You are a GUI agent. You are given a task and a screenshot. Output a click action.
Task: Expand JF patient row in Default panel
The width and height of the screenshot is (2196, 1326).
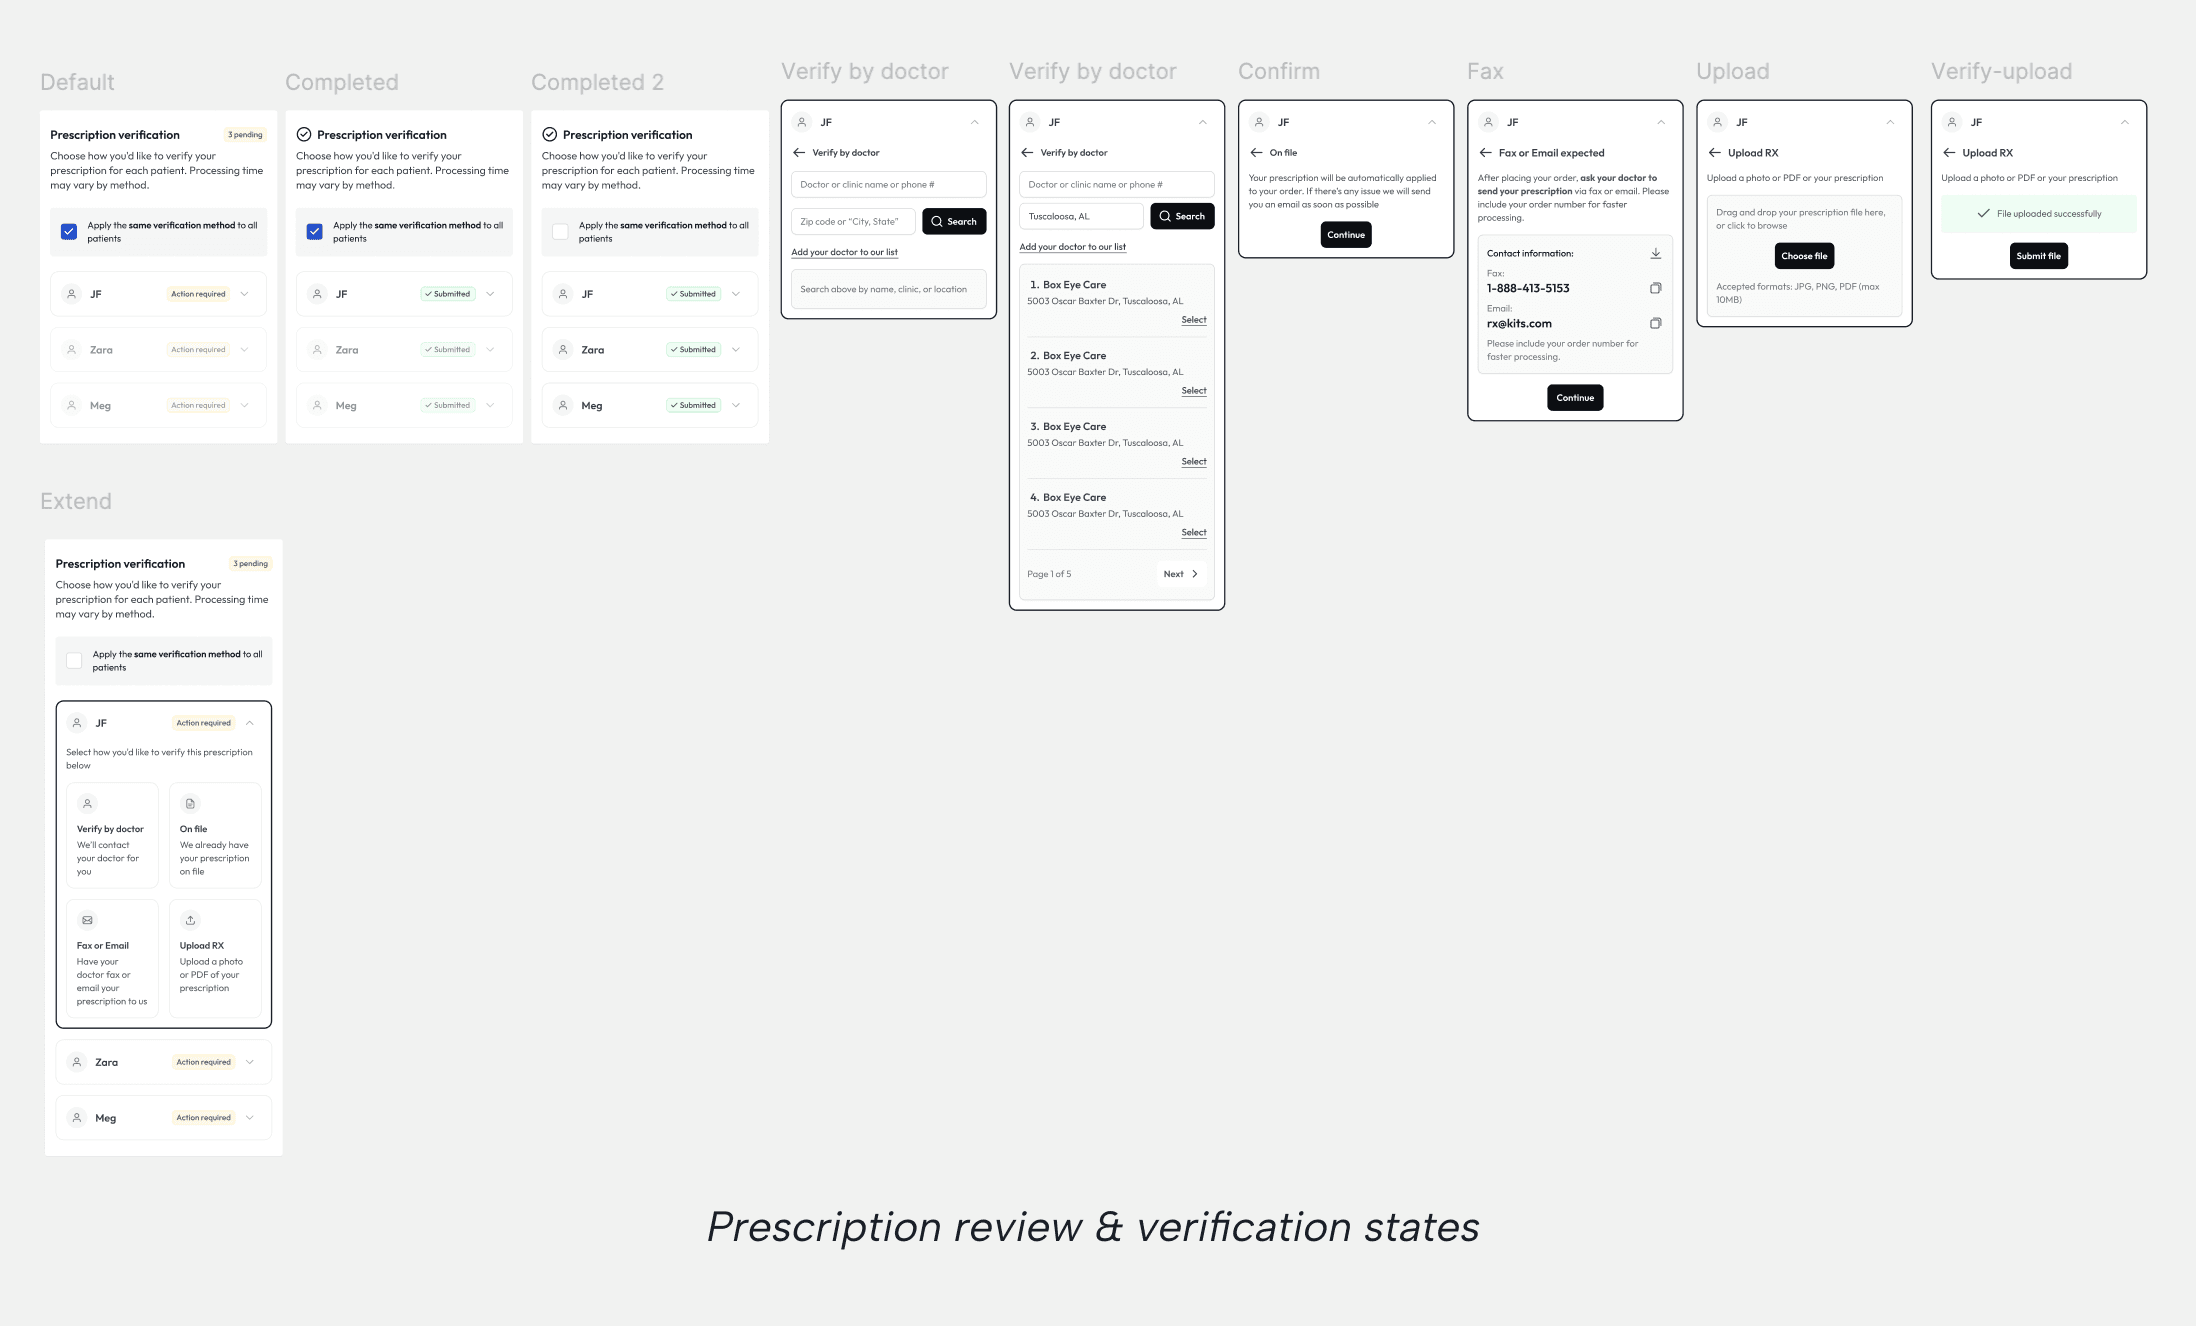tap(244, 294)
